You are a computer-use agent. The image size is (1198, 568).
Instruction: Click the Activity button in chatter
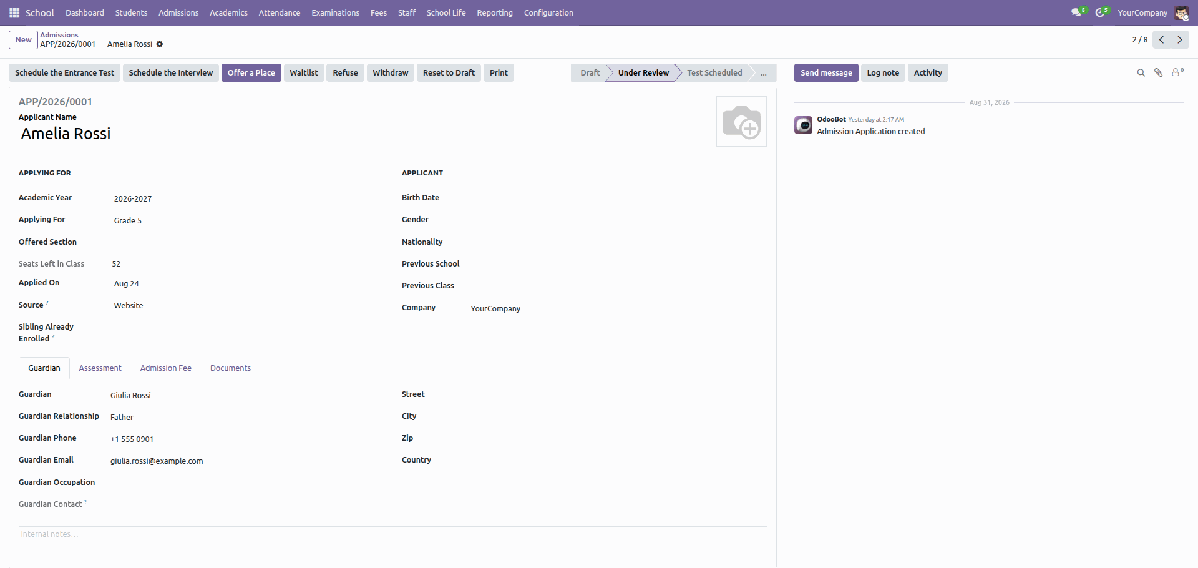[x=928, y=73]
